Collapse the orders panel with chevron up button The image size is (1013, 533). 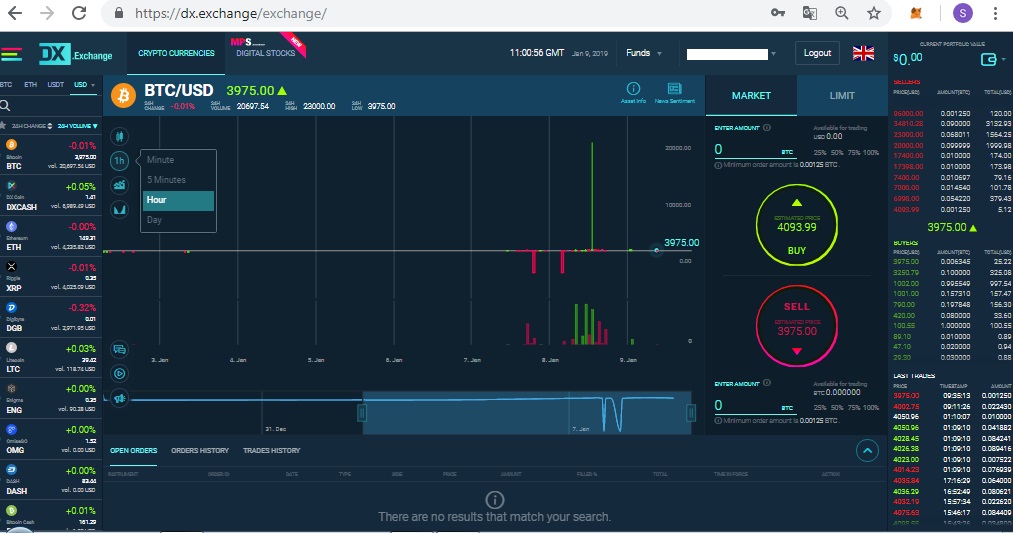pyautogui.click(x=867, y=450)
